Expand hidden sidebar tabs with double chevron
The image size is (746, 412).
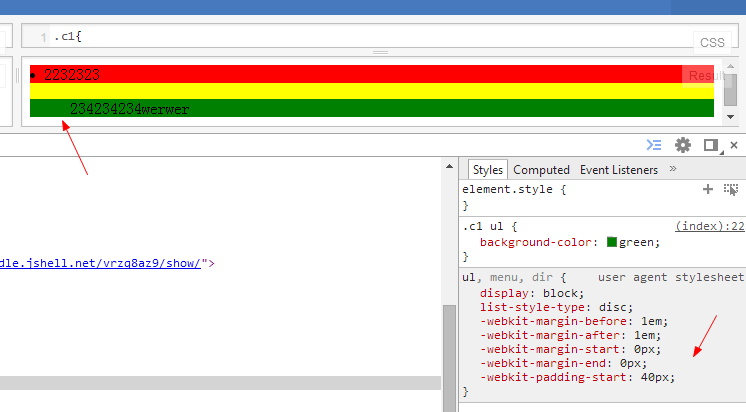click(x=673, y=169)
